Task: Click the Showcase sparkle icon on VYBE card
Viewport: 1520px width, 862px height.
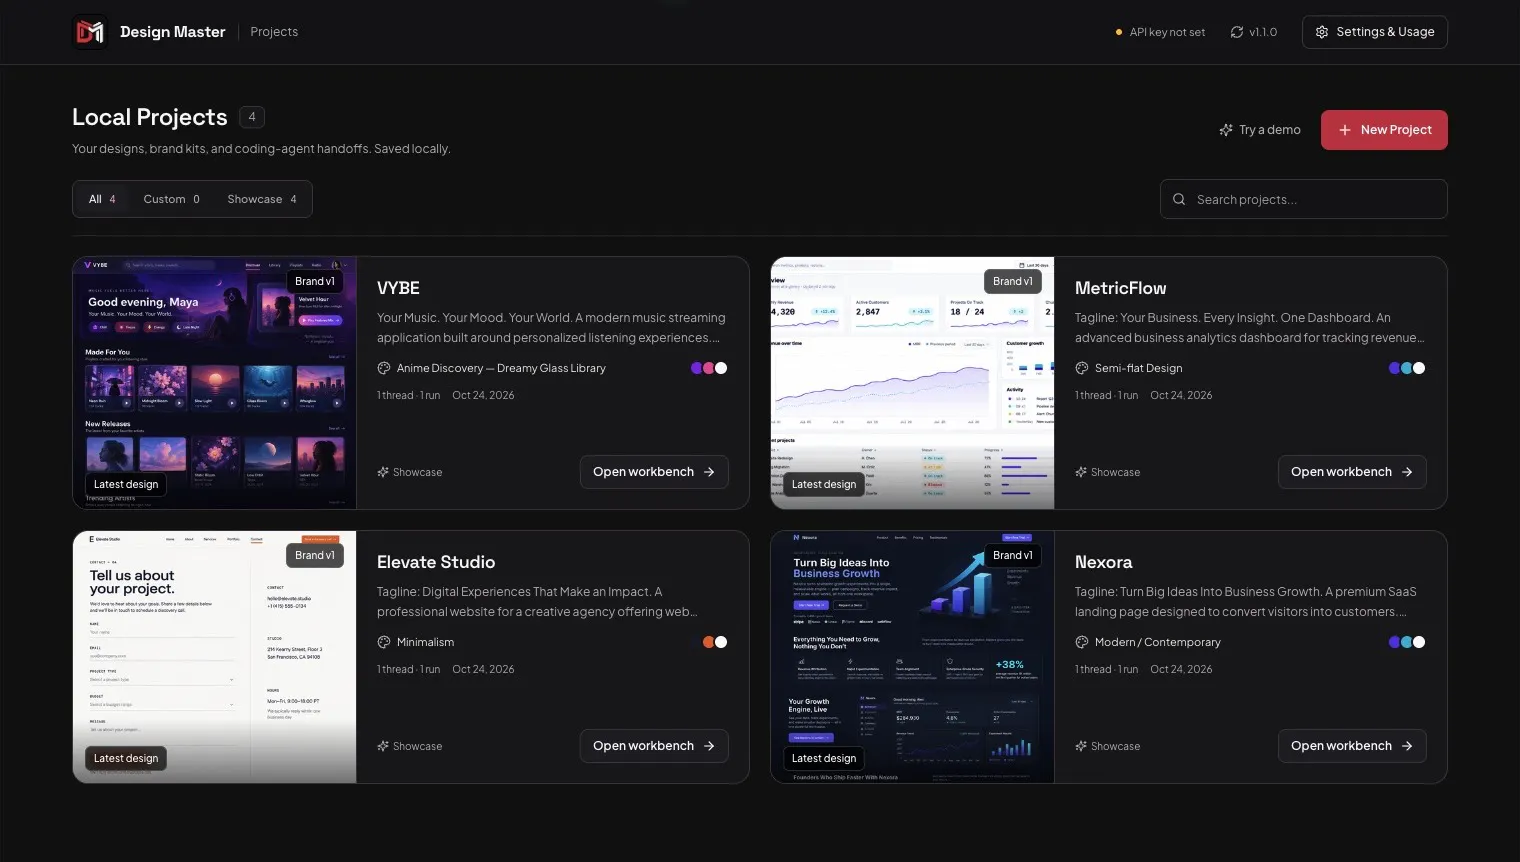Action: 383,472
